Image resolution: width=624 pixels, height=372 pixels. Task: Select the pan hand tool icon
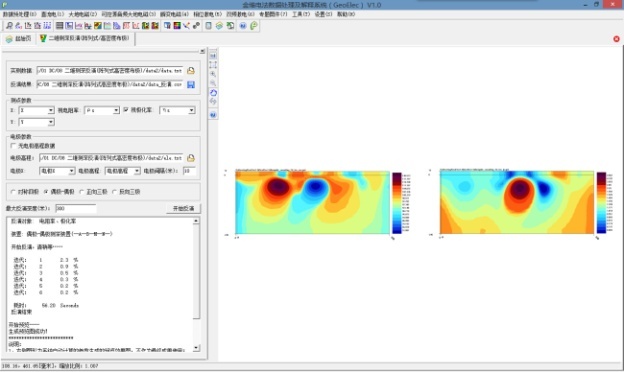pos(213,93)
